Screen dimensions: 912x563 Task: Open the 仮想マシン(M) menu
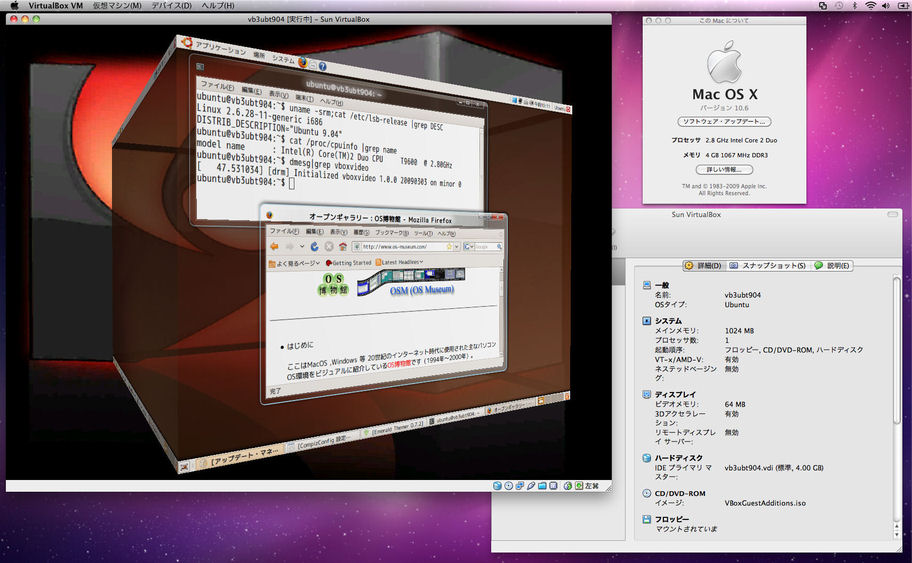[117, 5]
